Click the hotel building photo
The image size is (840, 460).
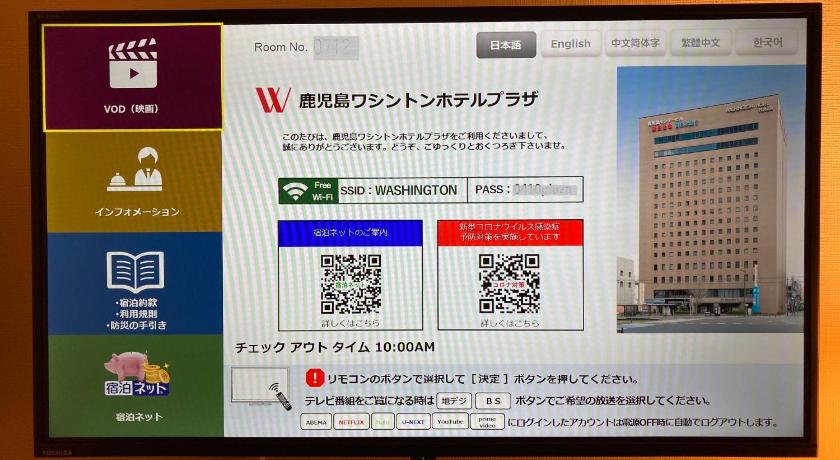(x=711, y=199)
